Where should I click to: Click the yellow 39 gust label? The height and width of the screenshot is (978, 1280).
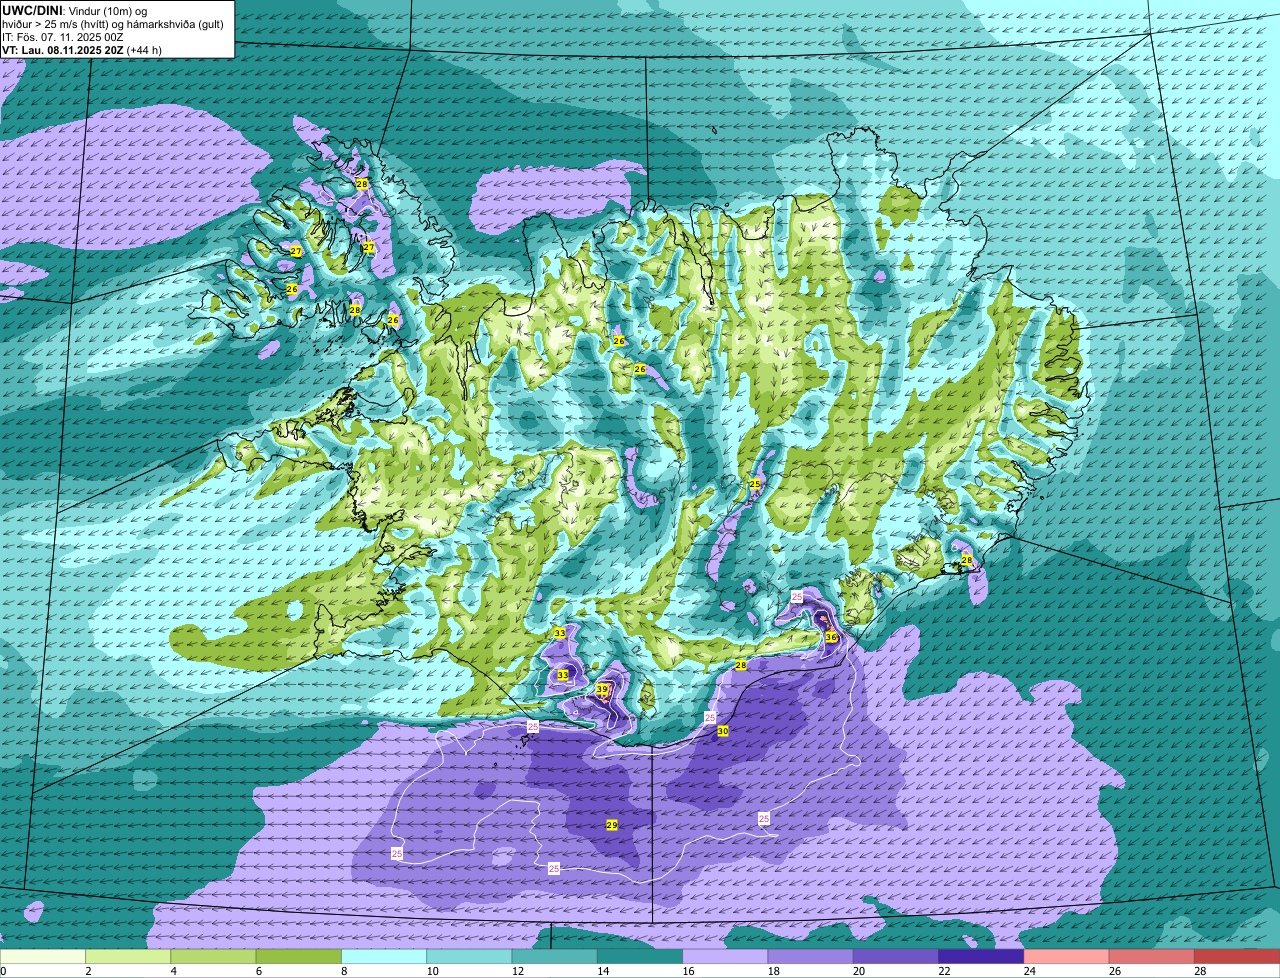(602, 689)
